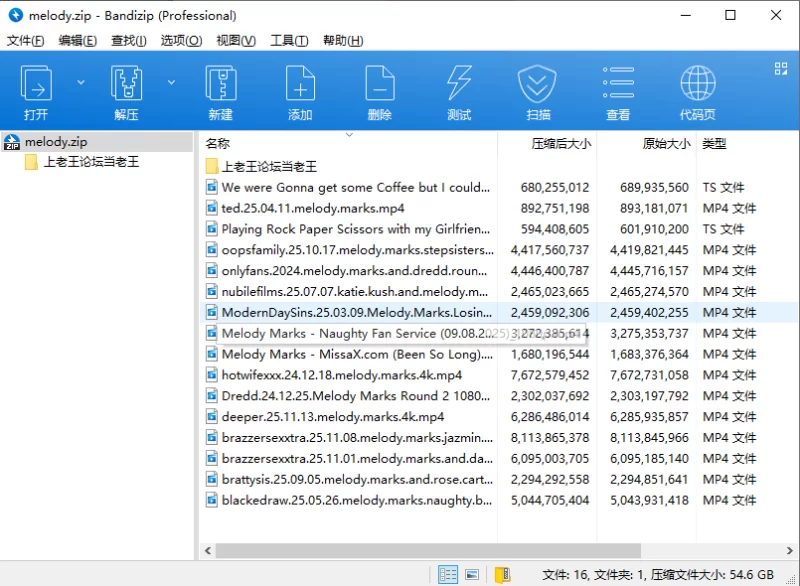Screen dimensions: 800x586
Task: Click the yellow archive icon in status bar
Action: click(x=503, y=575)
